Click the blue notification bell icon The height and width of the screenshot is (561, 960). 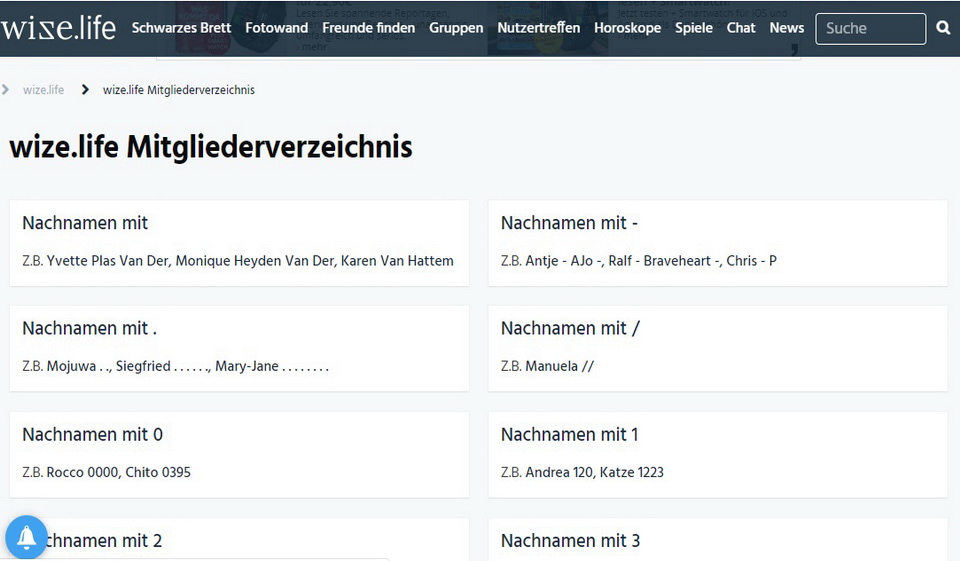point(27,538)
